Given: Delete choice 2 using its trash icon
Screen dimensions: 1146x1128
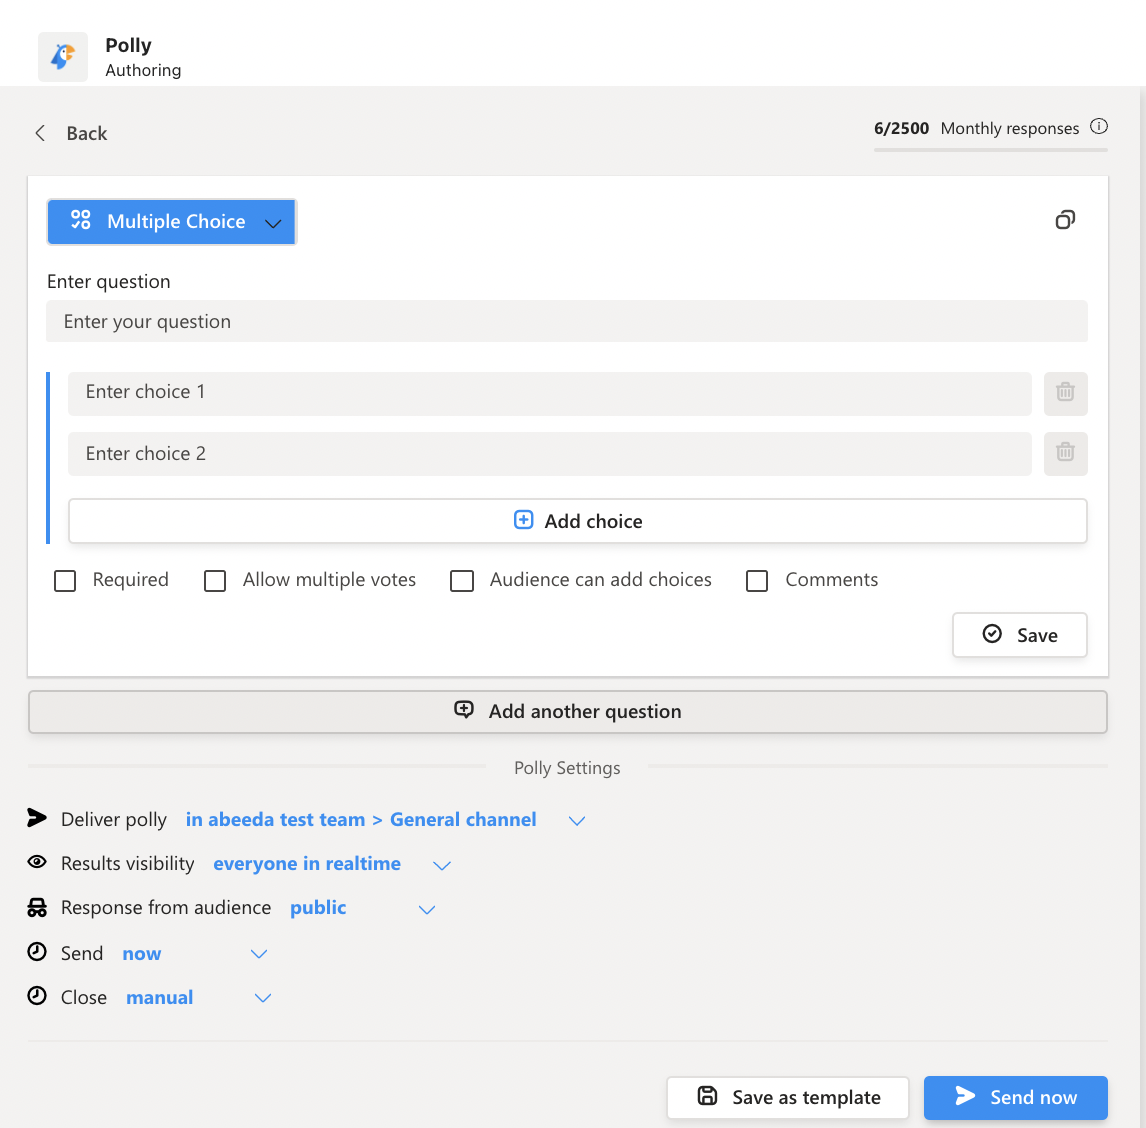Looking at the screenshot, I should coord(1065,454).
